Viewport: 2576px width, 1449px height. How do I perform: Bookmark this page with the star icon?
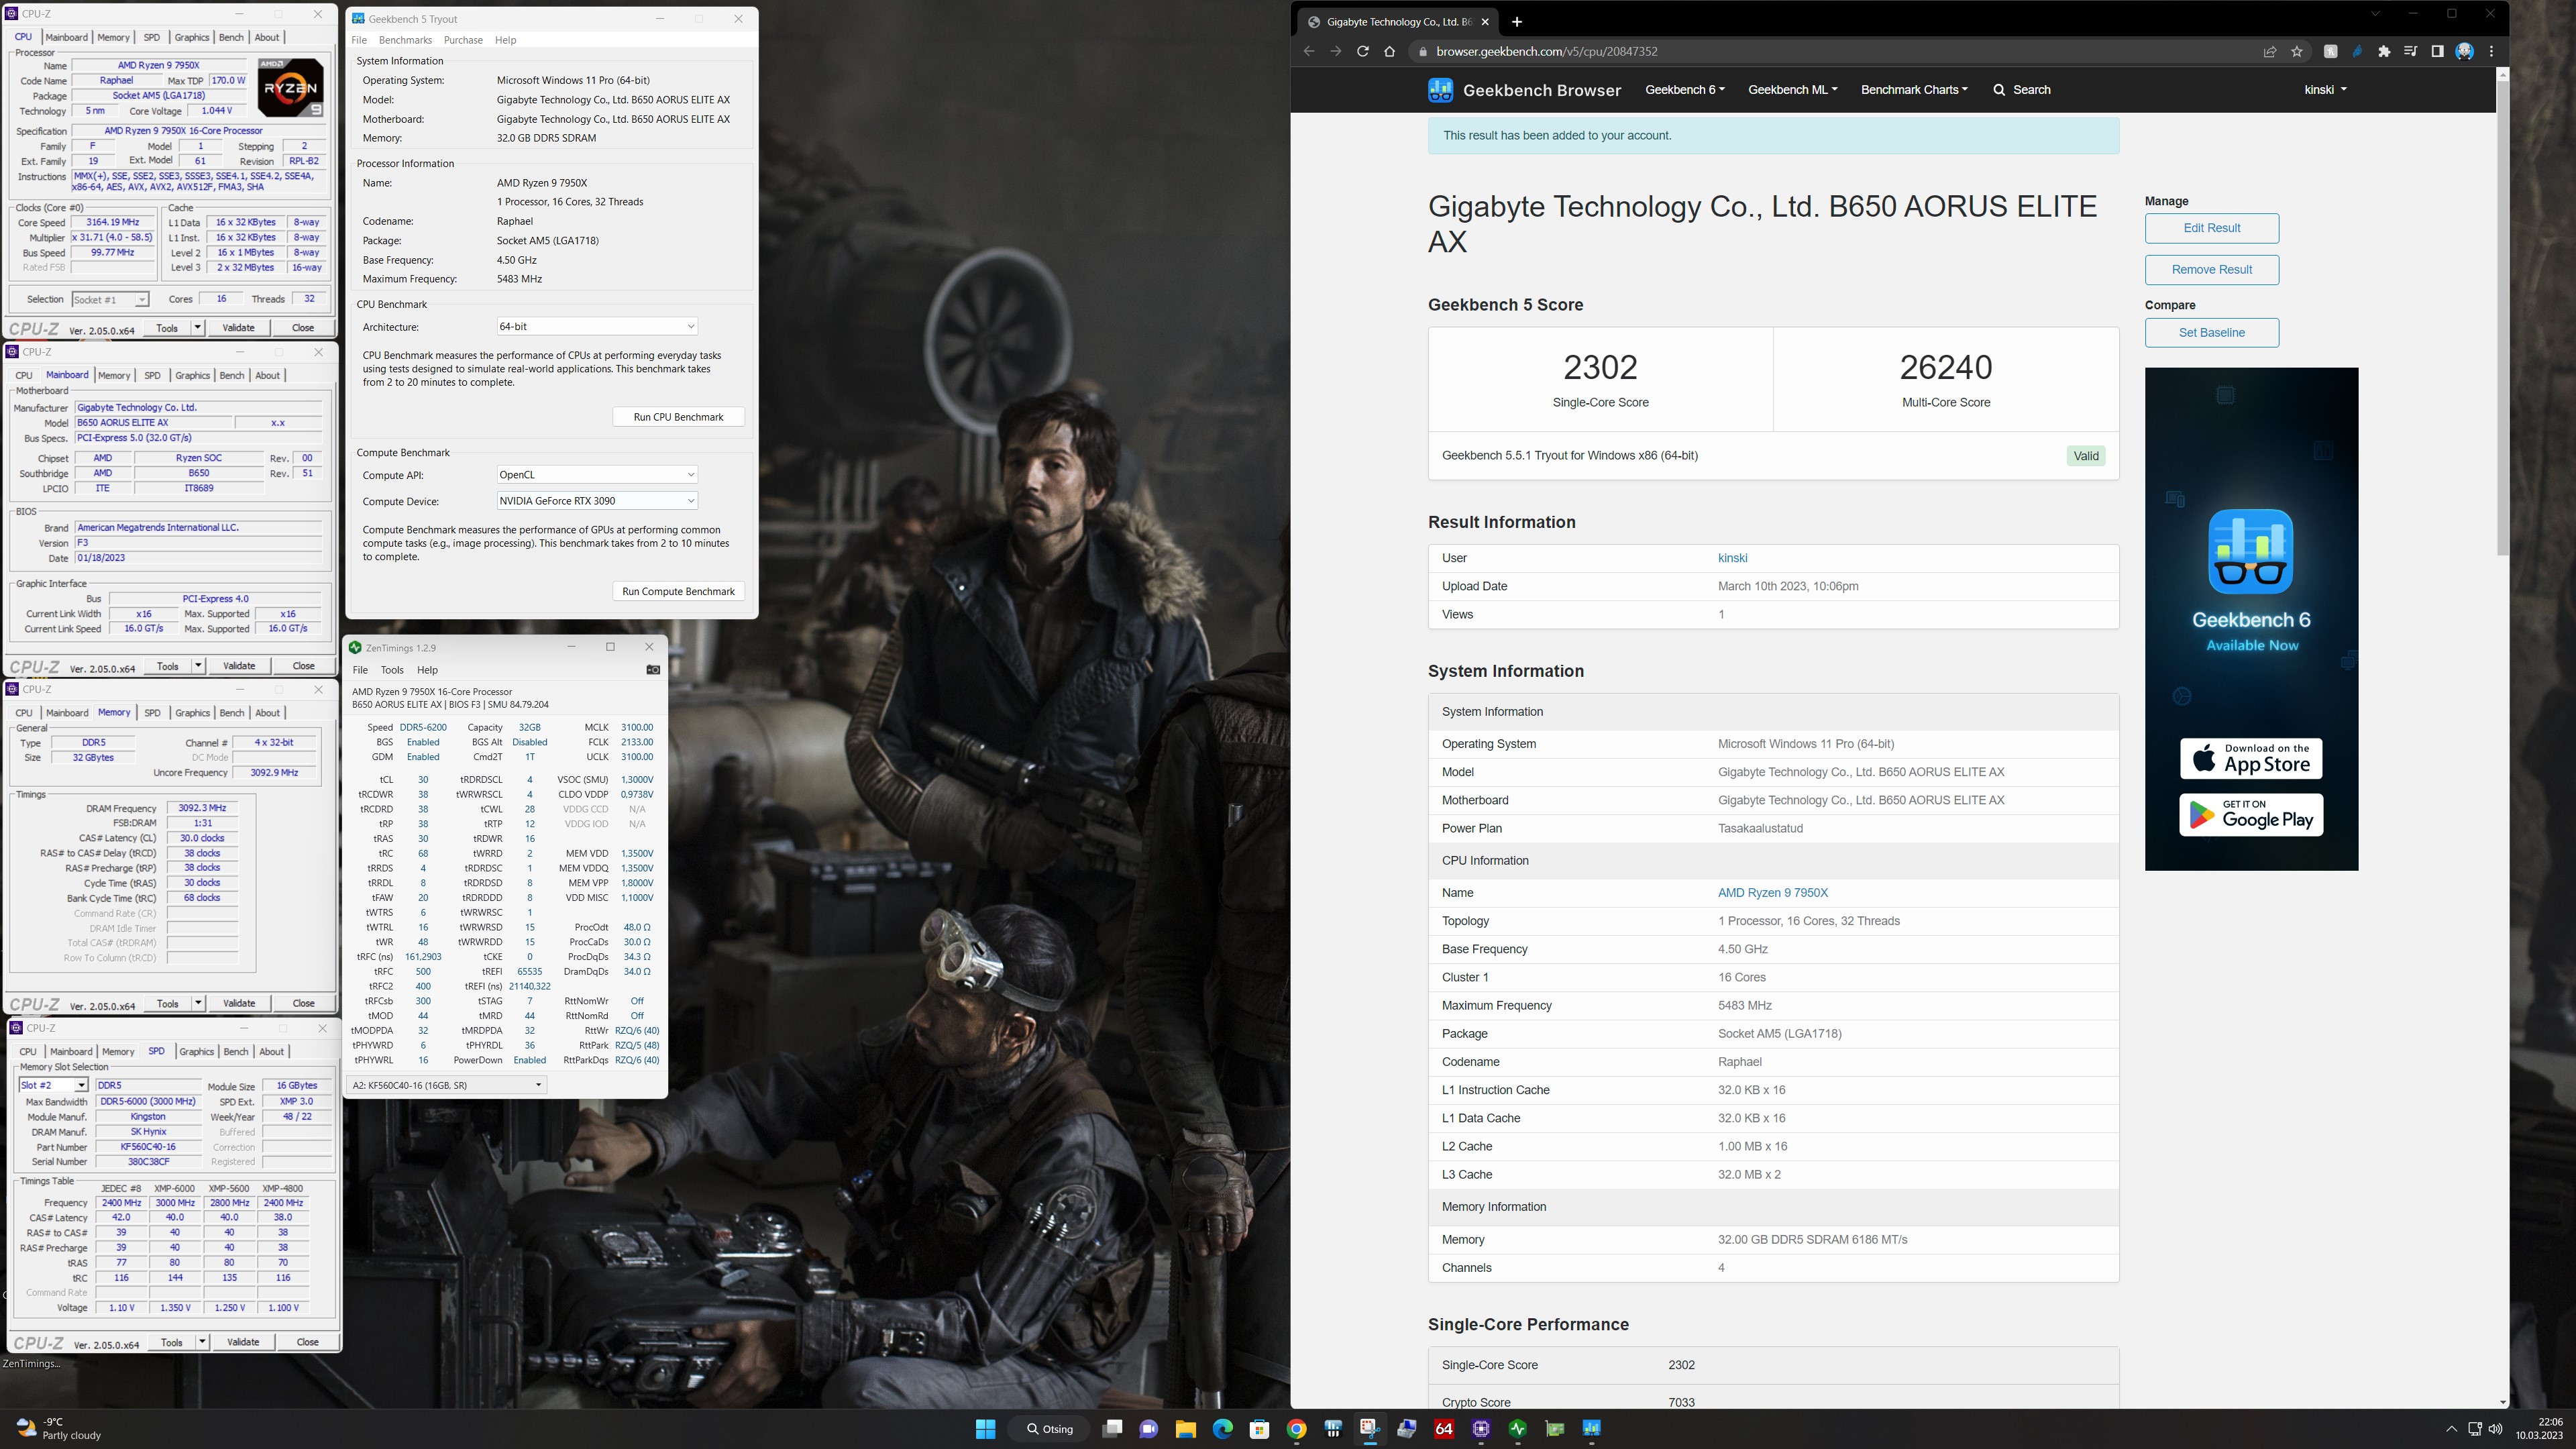(x=2297, y=52)
